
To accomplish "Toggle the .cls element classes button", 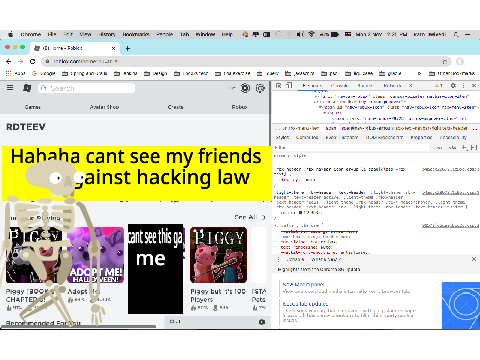I will point(452,147).
